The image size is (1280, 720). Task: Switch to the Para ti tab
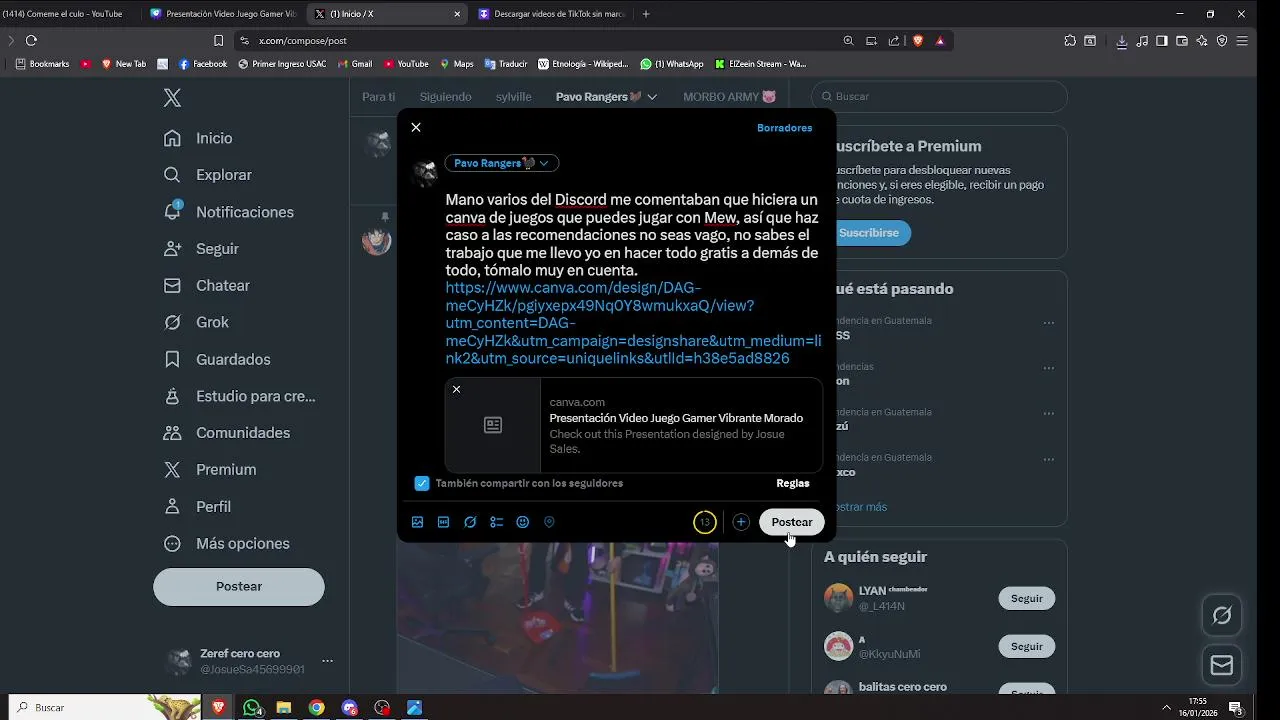click(x=379, y=97)
